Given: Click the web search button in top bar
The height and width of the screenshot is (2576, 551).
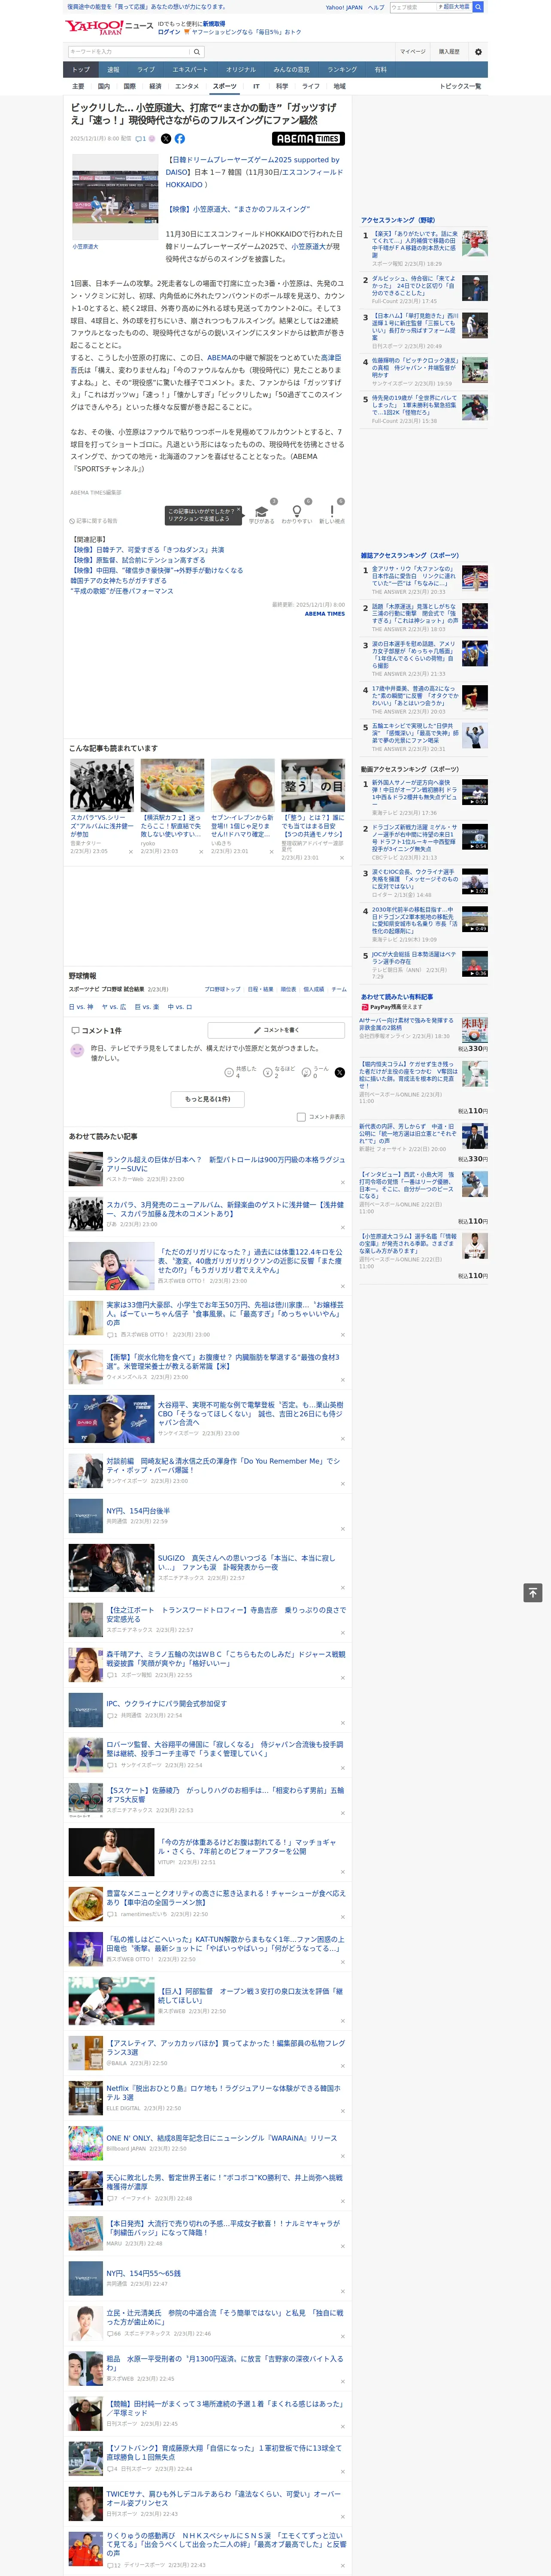Looking at the screenshot, I should click(478, 7).
